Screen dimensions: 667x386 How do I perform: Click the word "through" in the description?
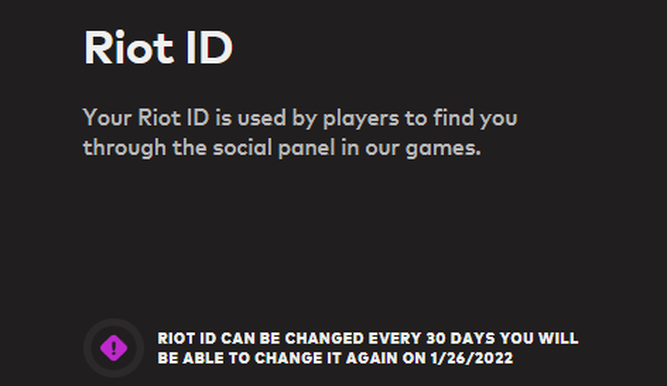(124, 148)
